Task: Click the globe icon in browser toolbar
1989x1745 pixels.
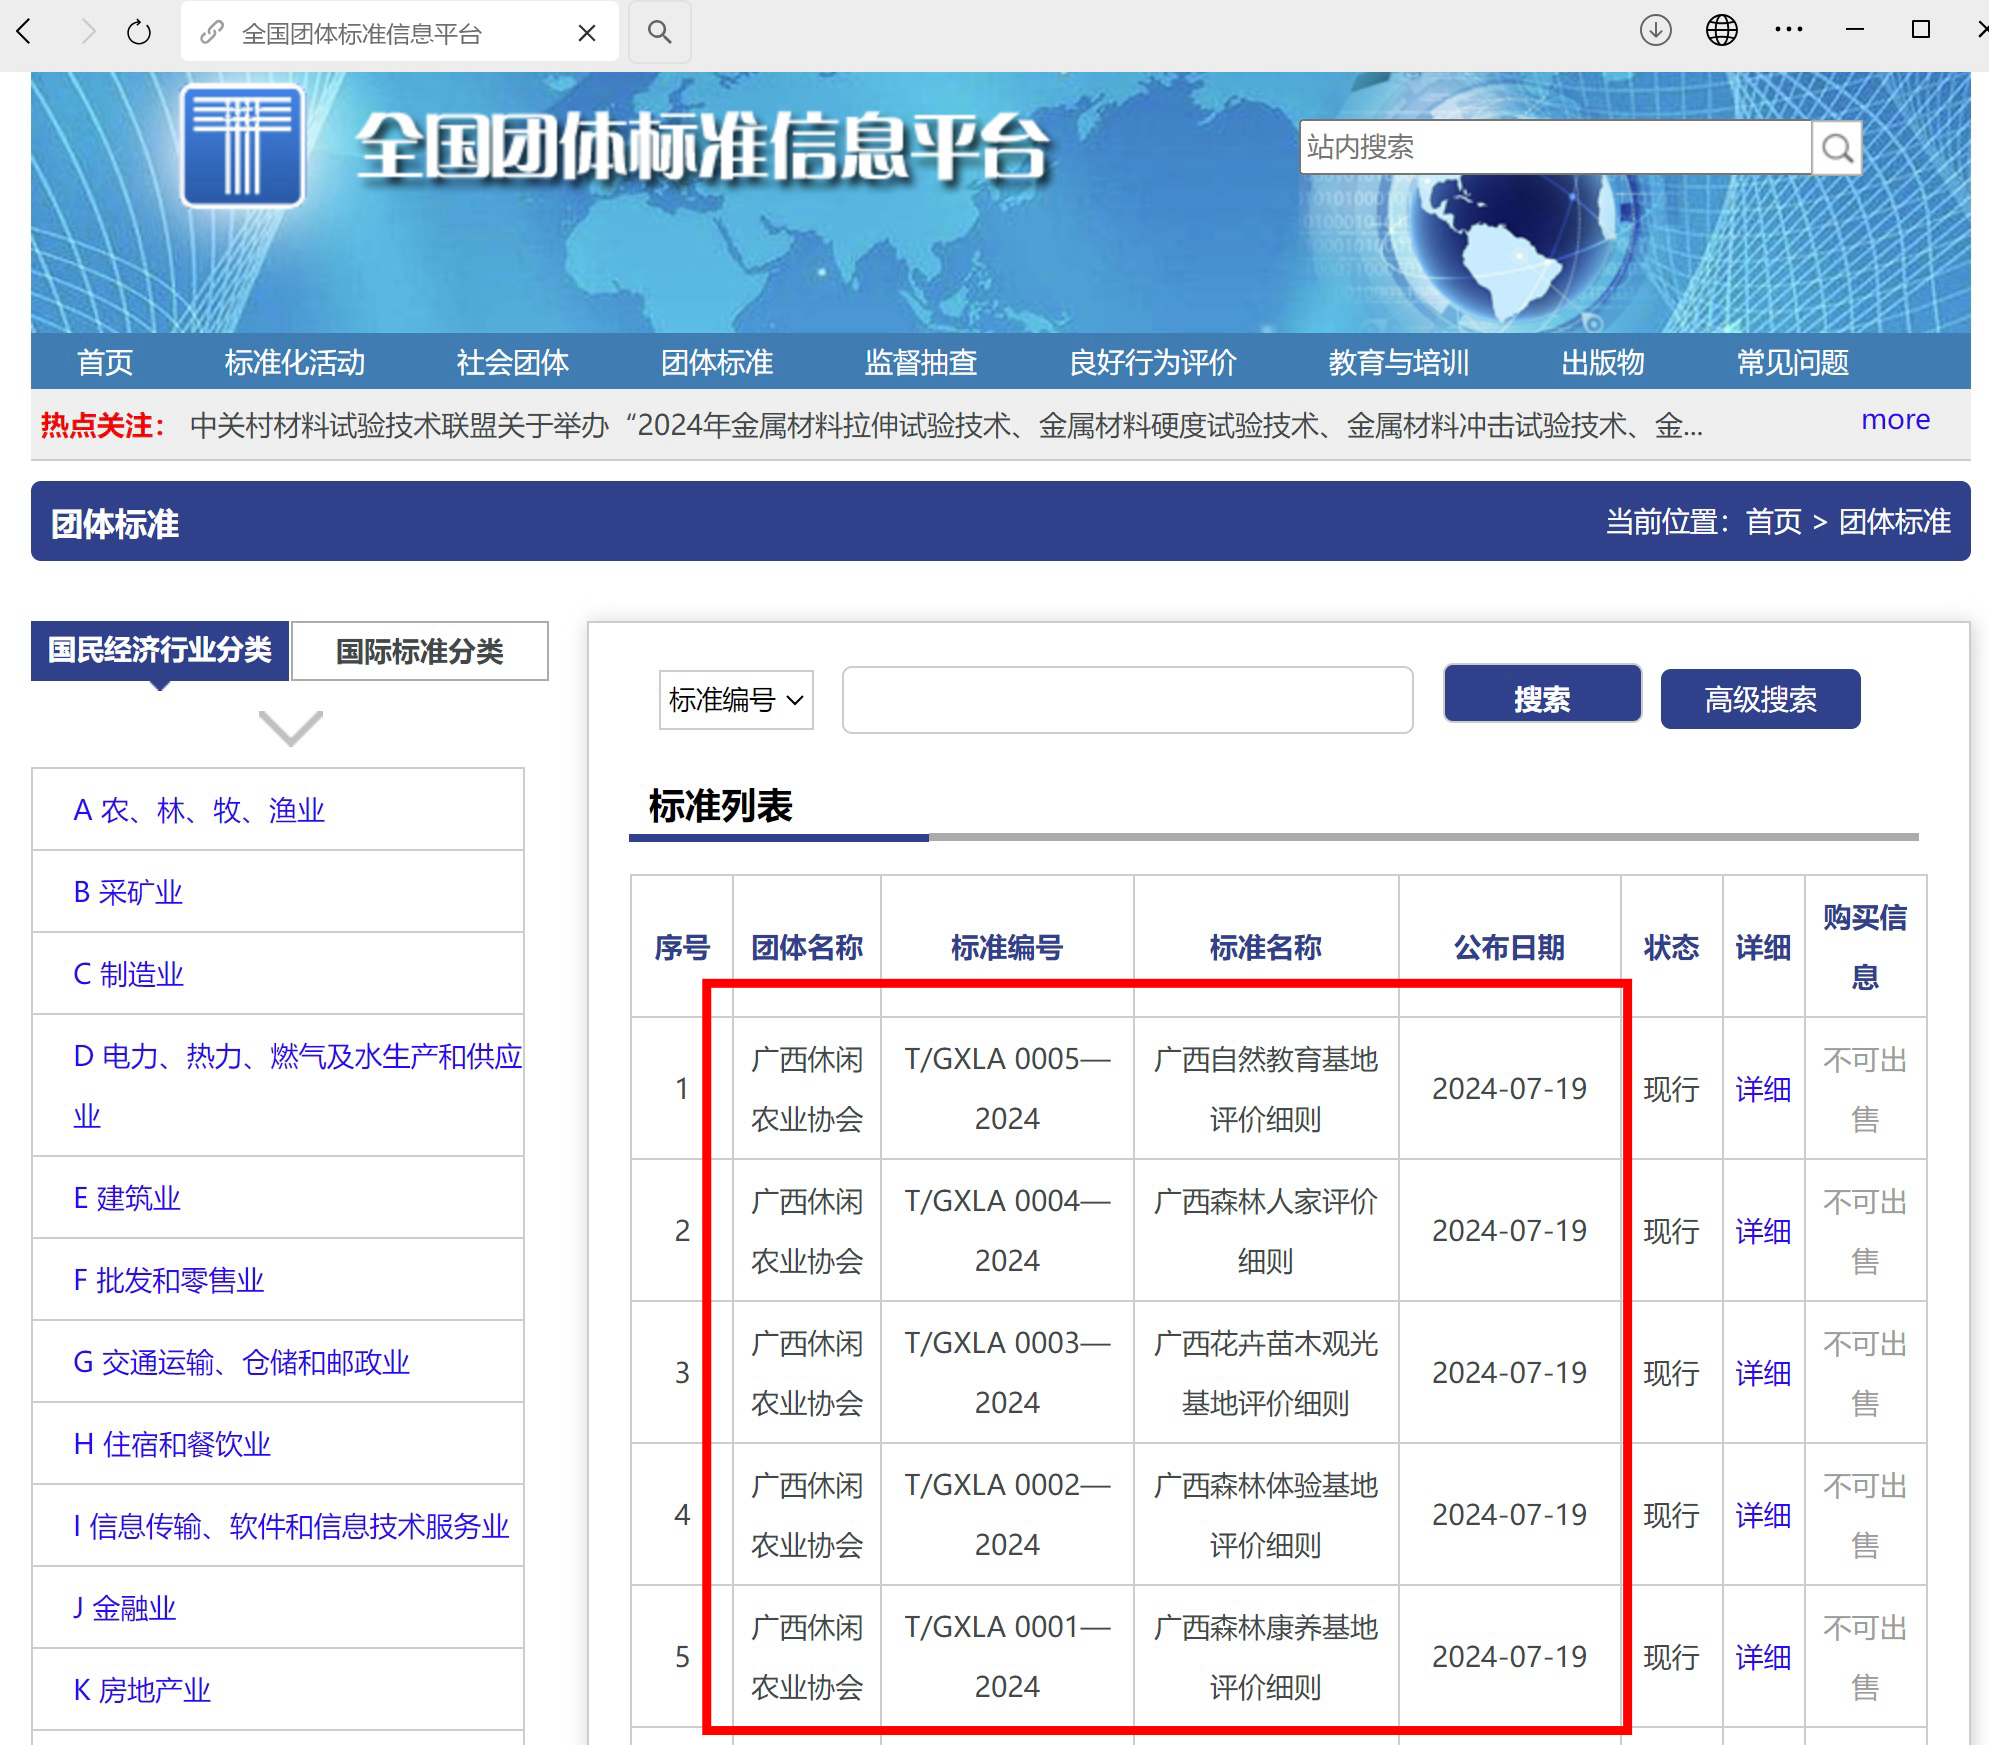Action: pos(1722,30)
